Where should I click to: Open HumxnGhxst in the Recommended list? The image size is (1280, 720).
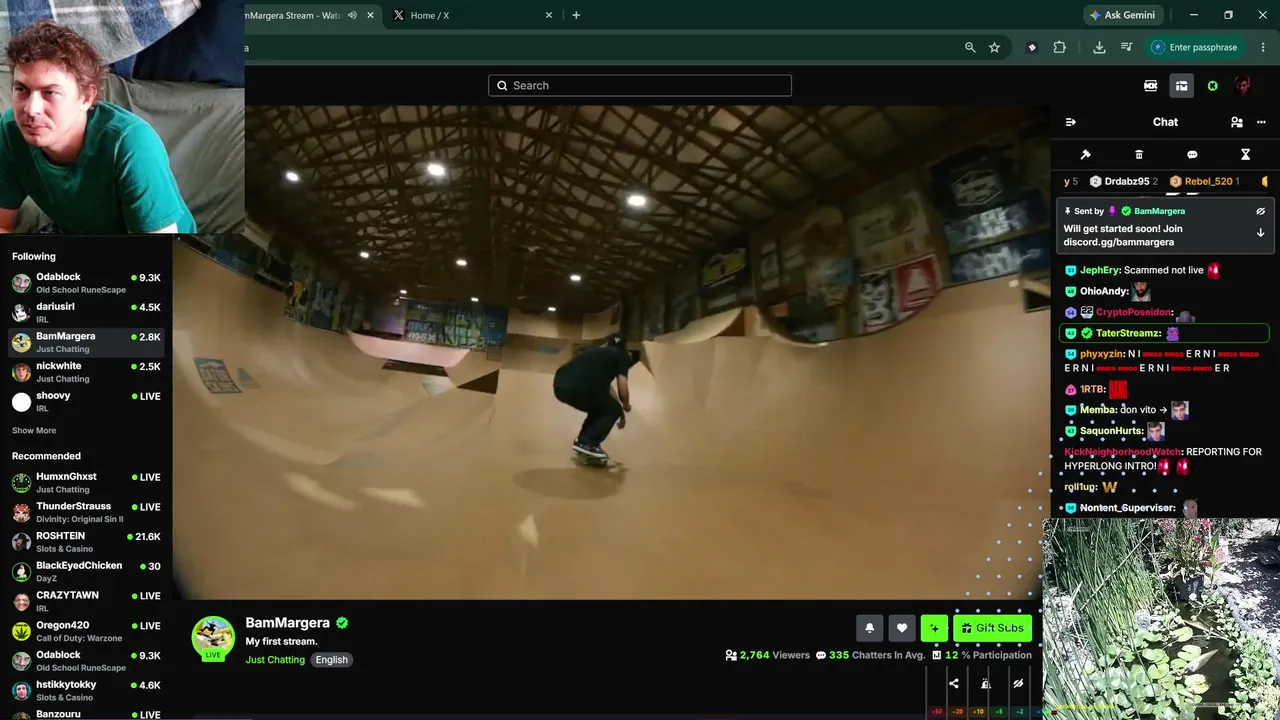click(x=86, y=483)
